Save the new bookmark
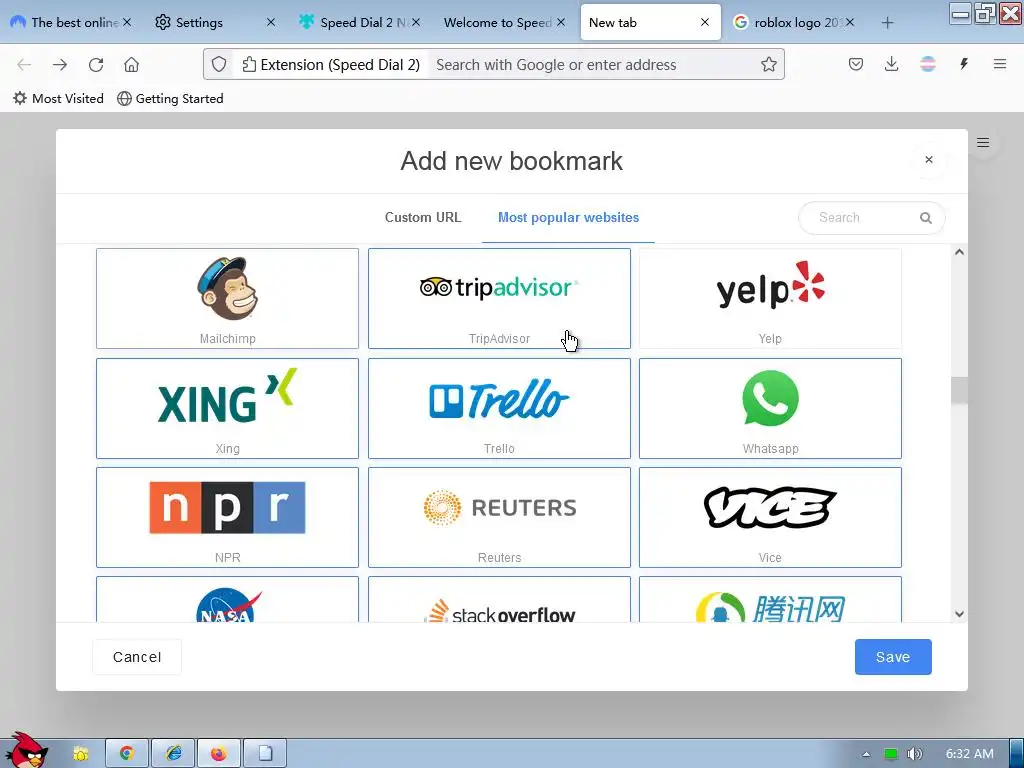 point(893,657)
